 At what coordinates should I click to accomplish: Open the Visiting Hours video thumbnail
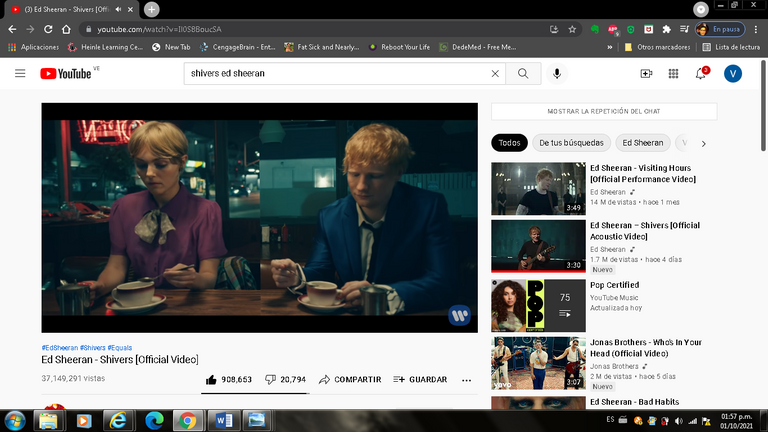(538, 189)
